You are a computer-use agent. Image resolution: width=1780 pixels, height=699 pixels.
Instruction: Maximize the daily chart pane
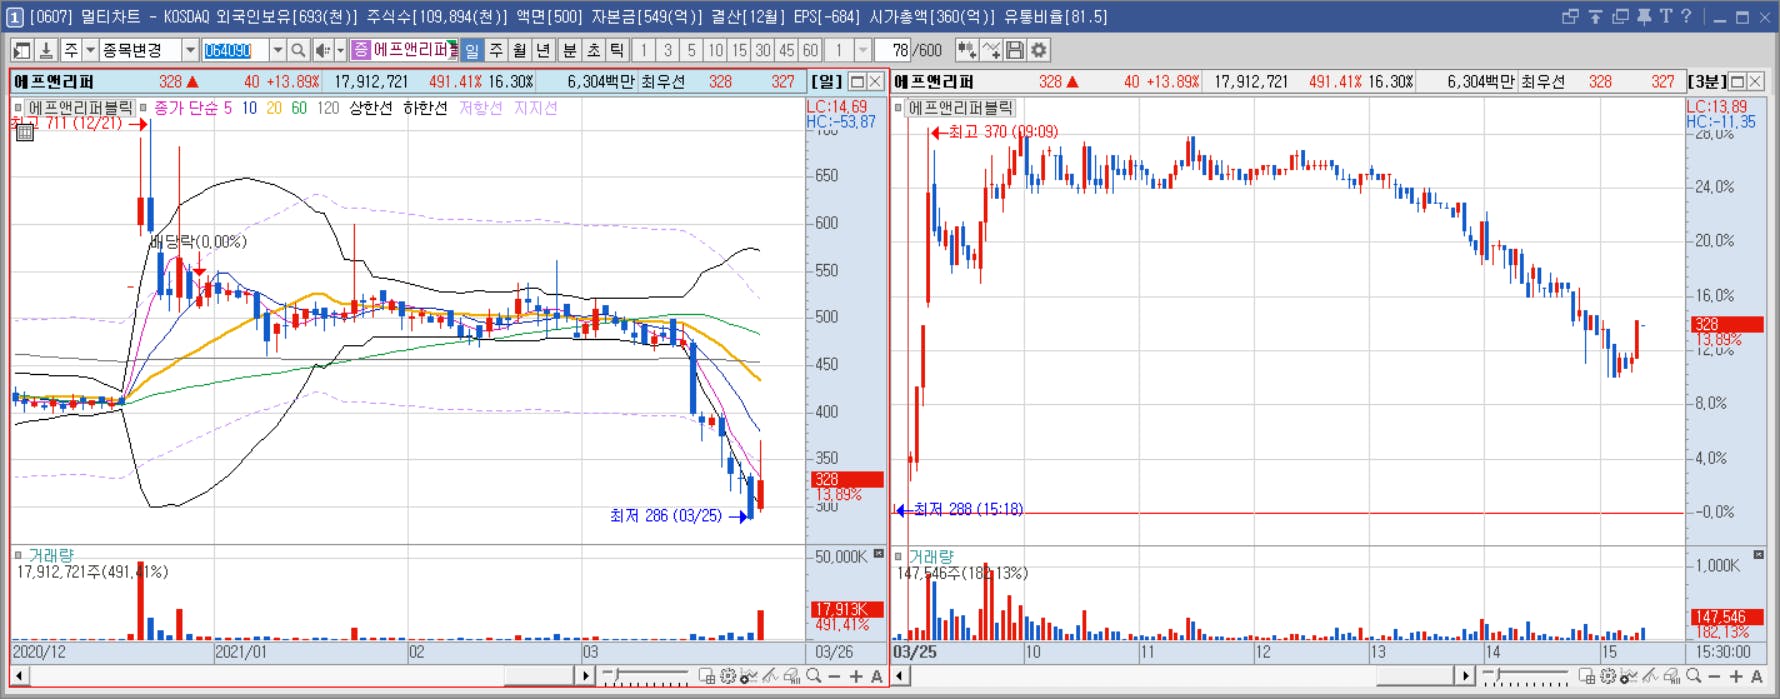point(857,82)
